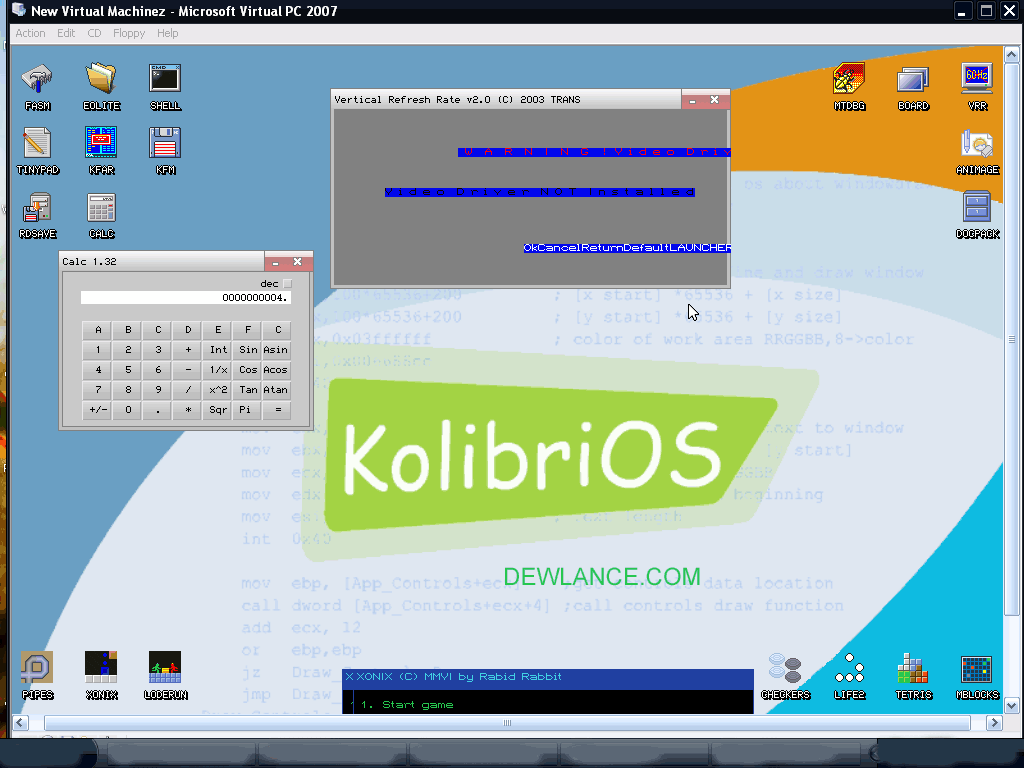Screen dimensions: 1024x768
Task: Click the horizontal scrollbar right arrow
Action: coord(994,722)
